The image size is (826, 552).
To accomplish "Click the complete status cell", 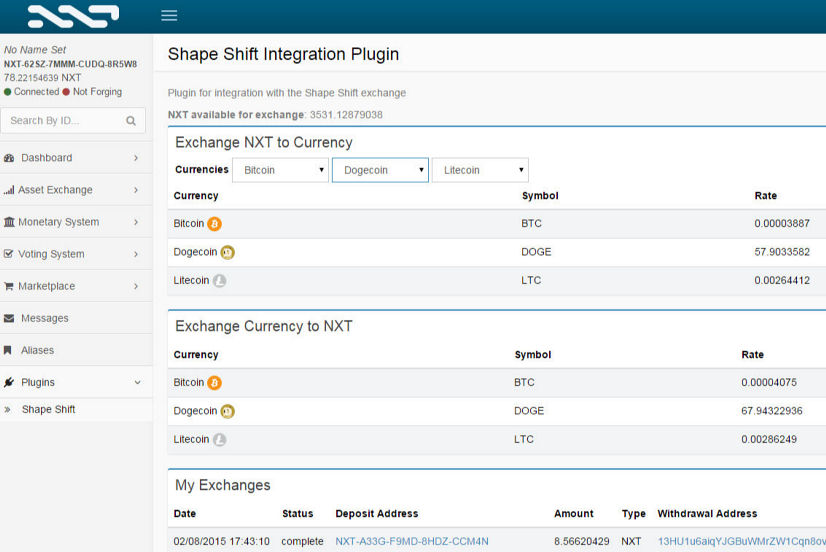I will (x=302, y=541).
